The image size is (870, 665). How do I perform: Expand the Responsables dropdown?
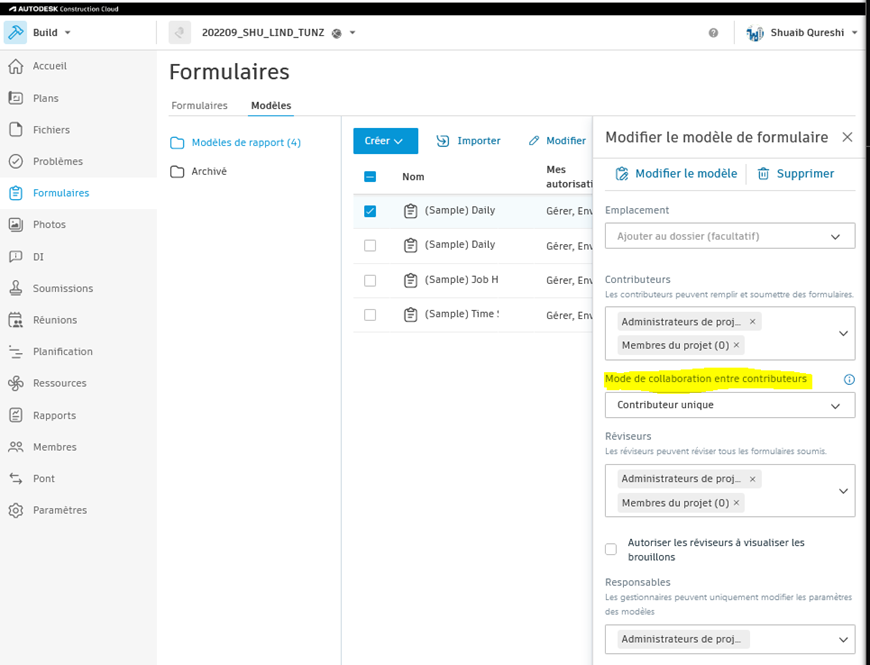[729, 639]
